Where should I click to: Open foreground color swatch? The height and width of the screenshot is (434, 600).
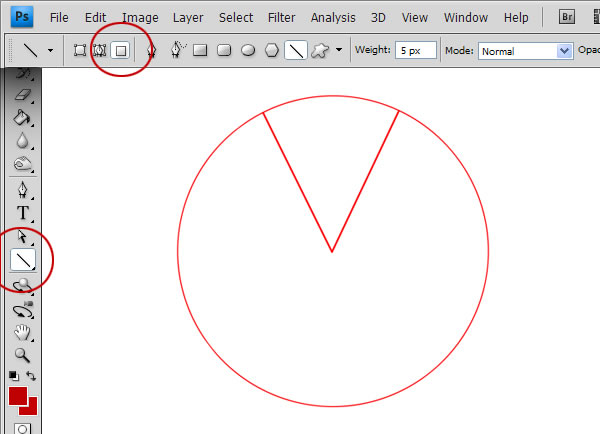(18, 396)
